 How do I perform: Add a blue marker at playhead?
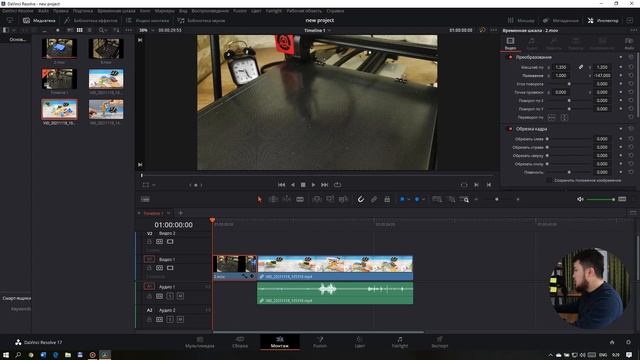[417, 199]
